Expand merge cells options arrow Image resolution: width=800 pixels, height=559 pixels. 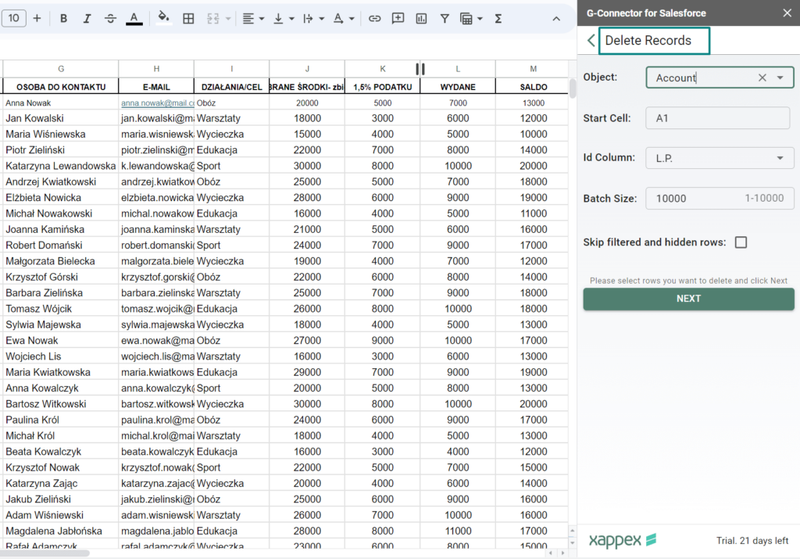tap(228, 18)
